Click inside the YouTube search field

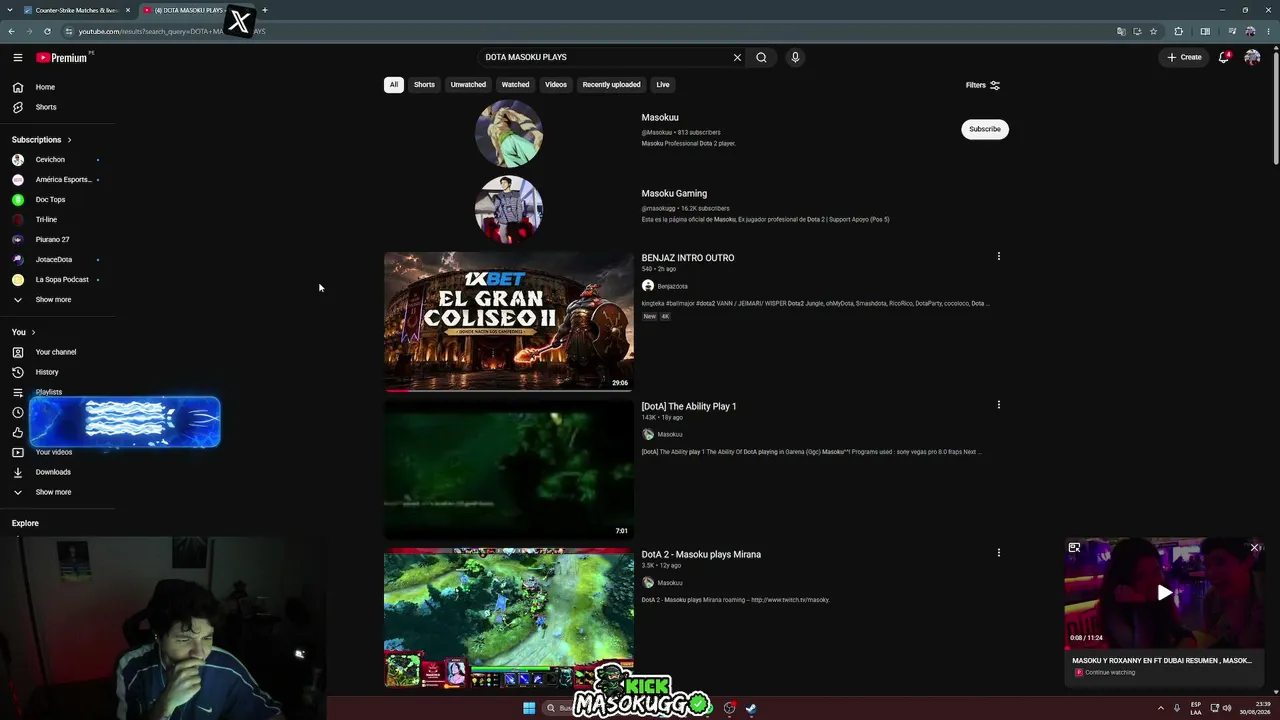pyautogui.click(x=605, y=57)
